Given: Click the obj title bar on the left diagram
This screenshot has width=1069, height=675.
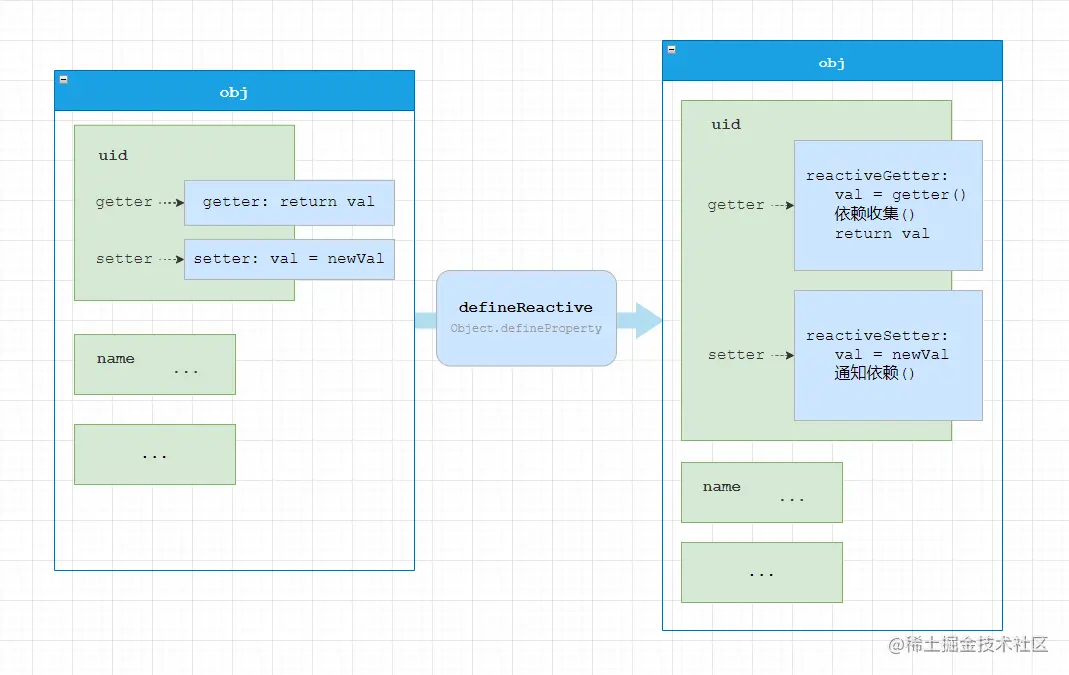Looking at the screenshot, I should (234, 92).
